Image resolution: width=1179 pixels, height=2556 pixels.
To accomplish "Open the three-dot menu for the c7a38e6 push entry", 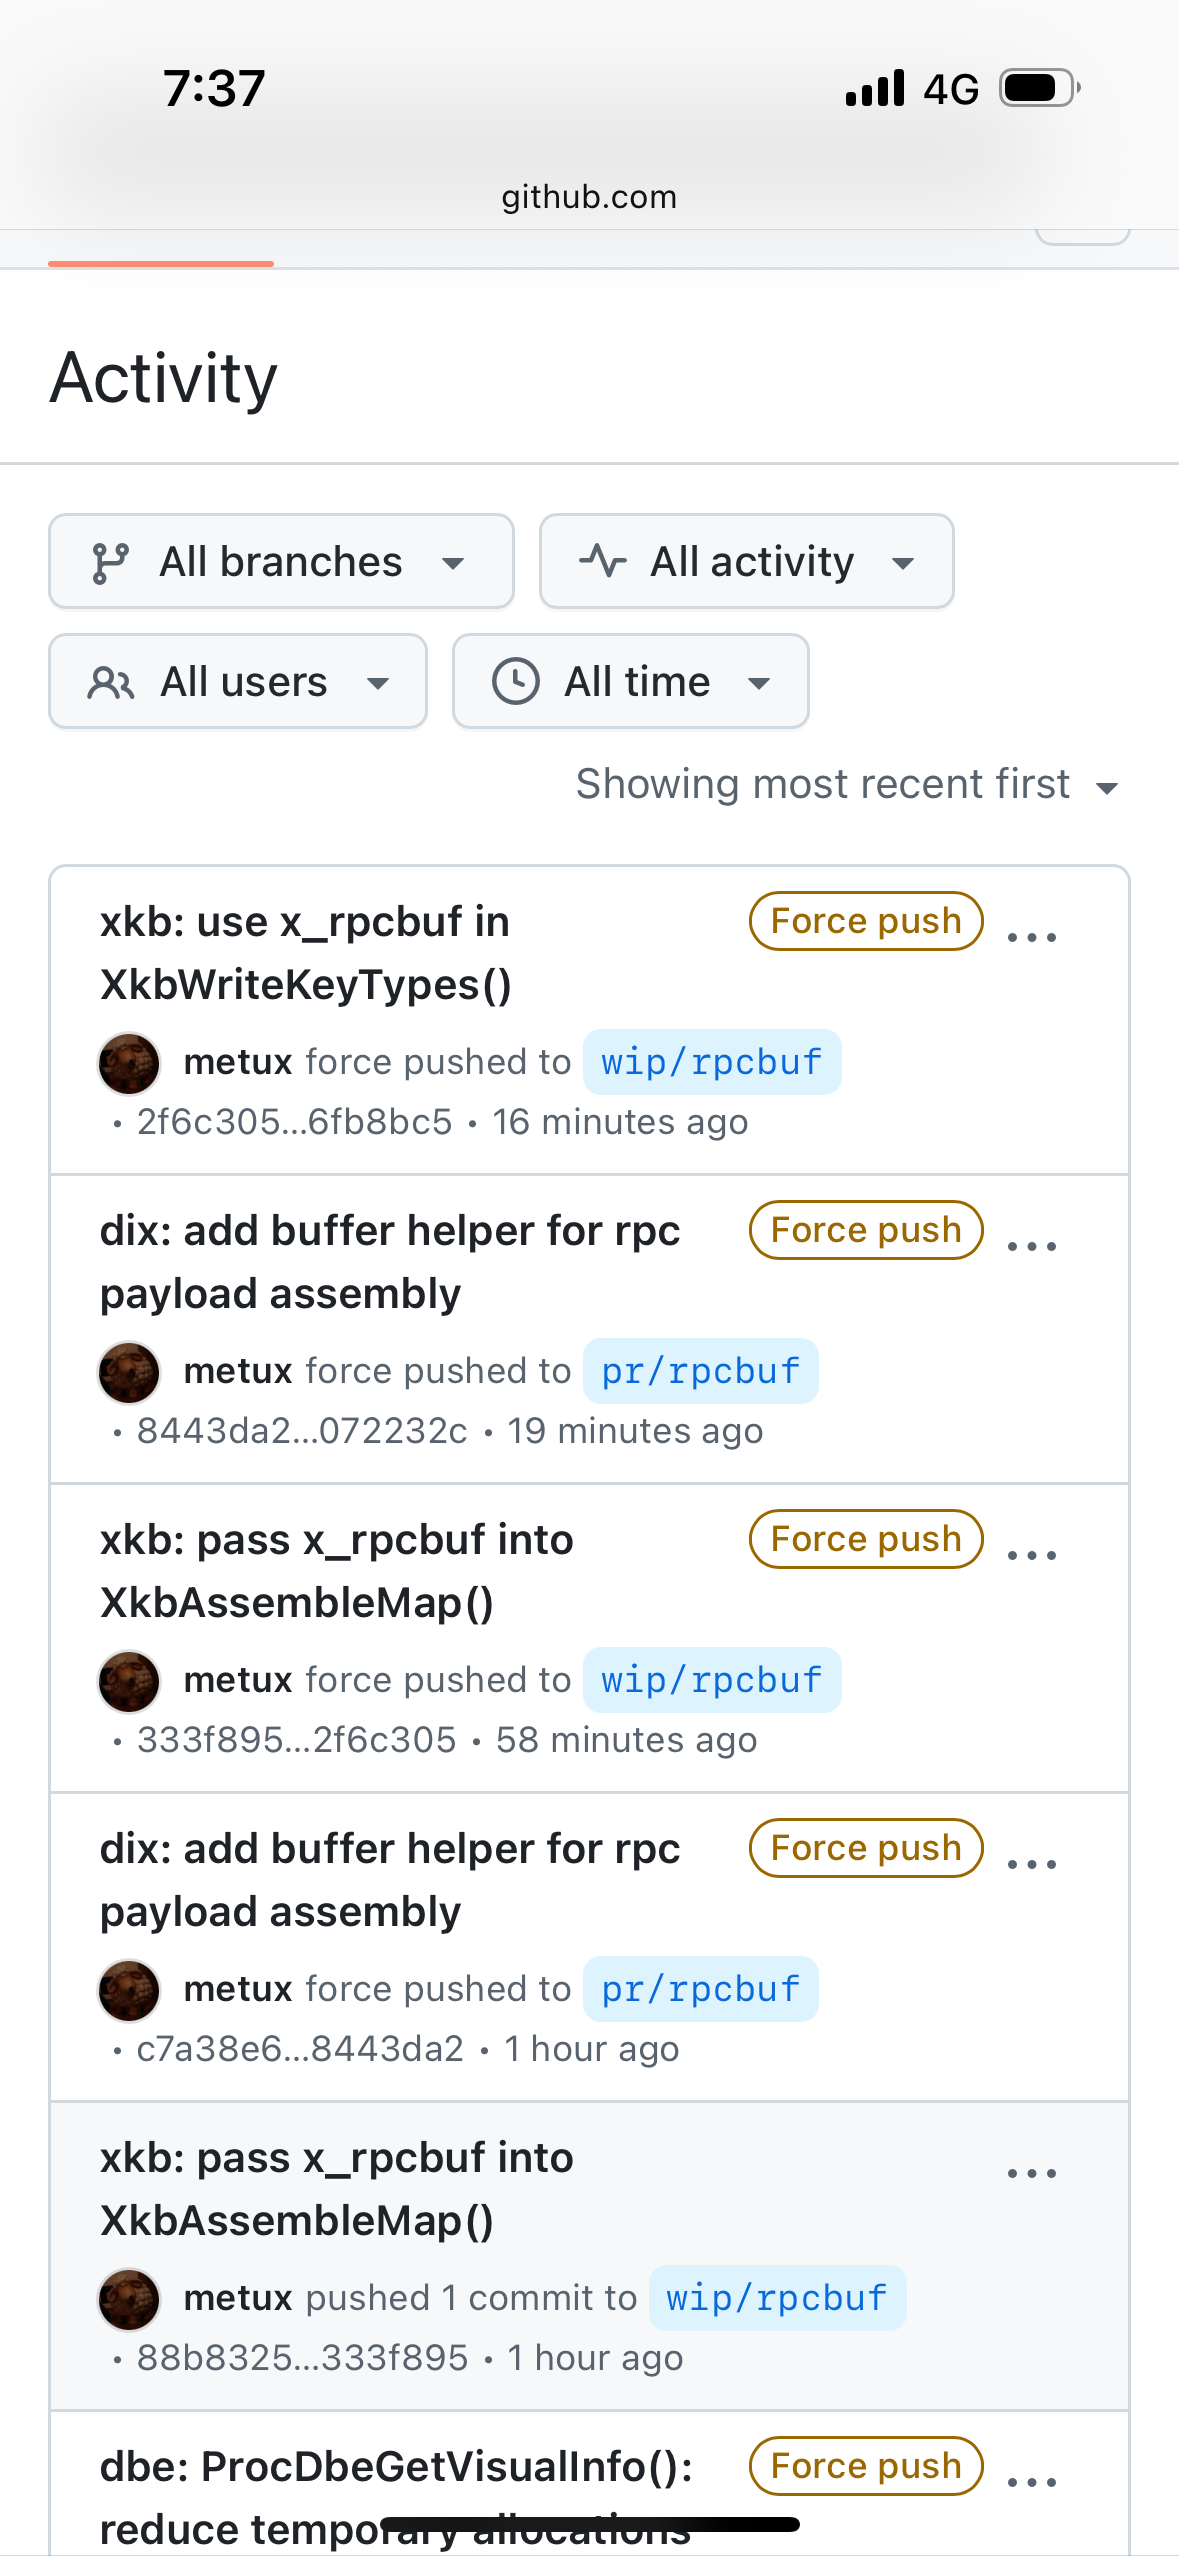I will tap(1031, 1865).
